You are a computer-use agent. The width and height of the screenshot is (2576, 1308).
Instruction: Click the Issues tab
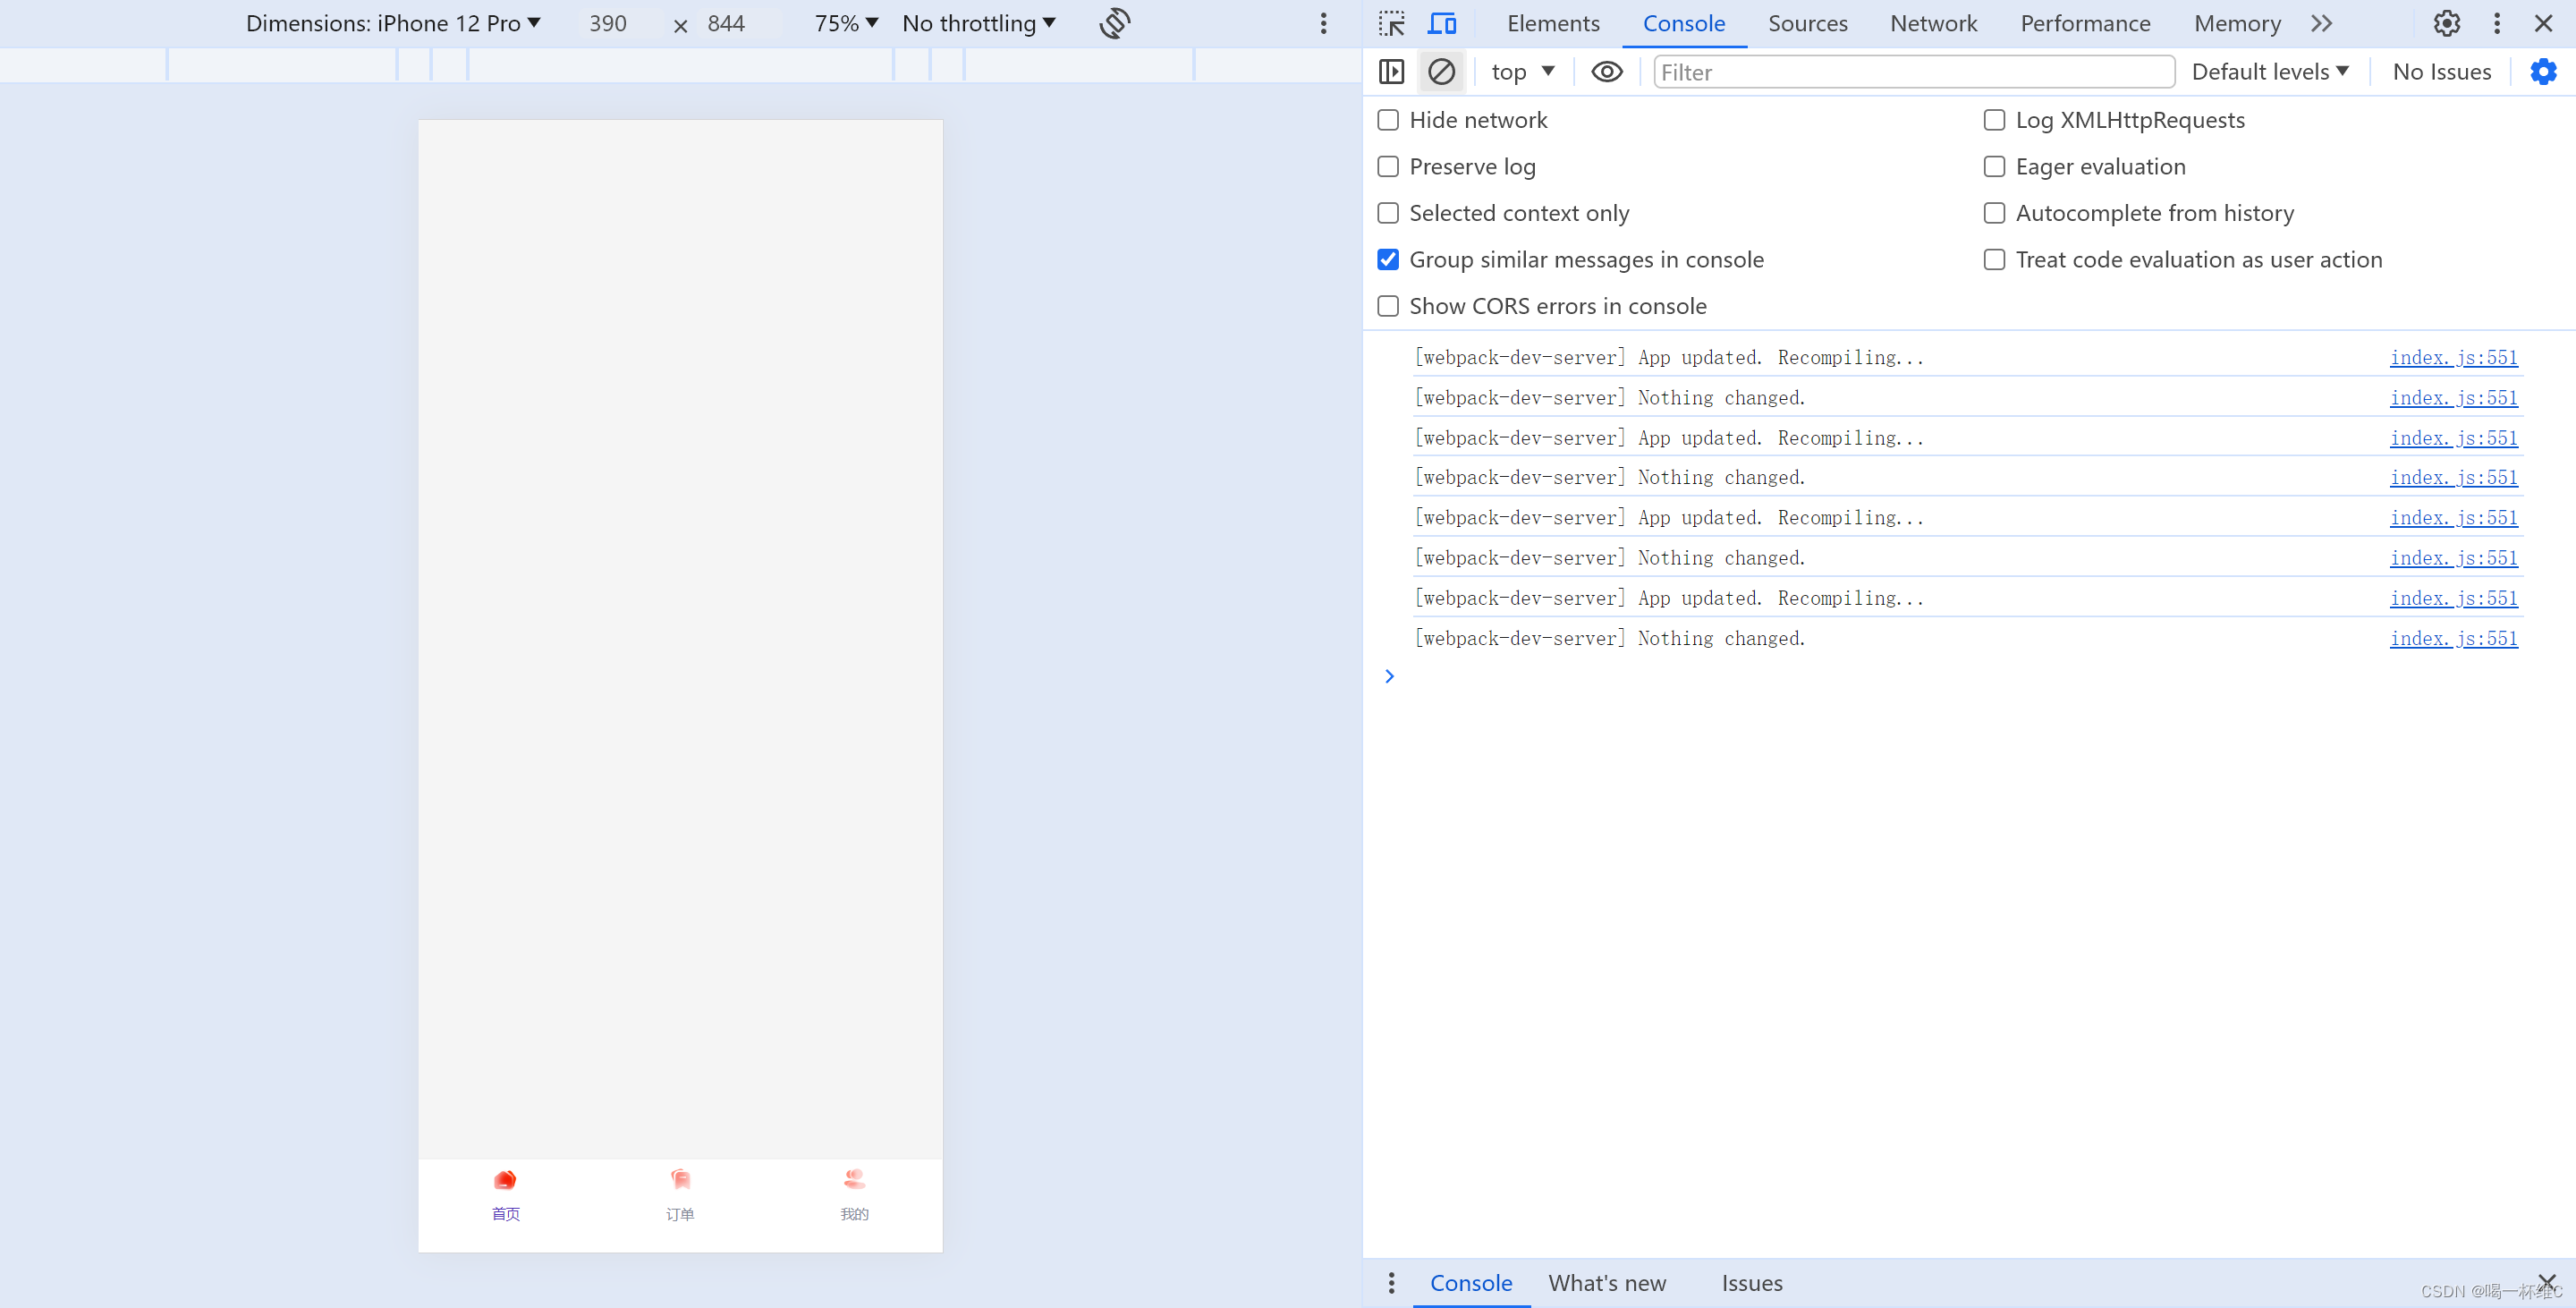[x=1752, y=1281]
